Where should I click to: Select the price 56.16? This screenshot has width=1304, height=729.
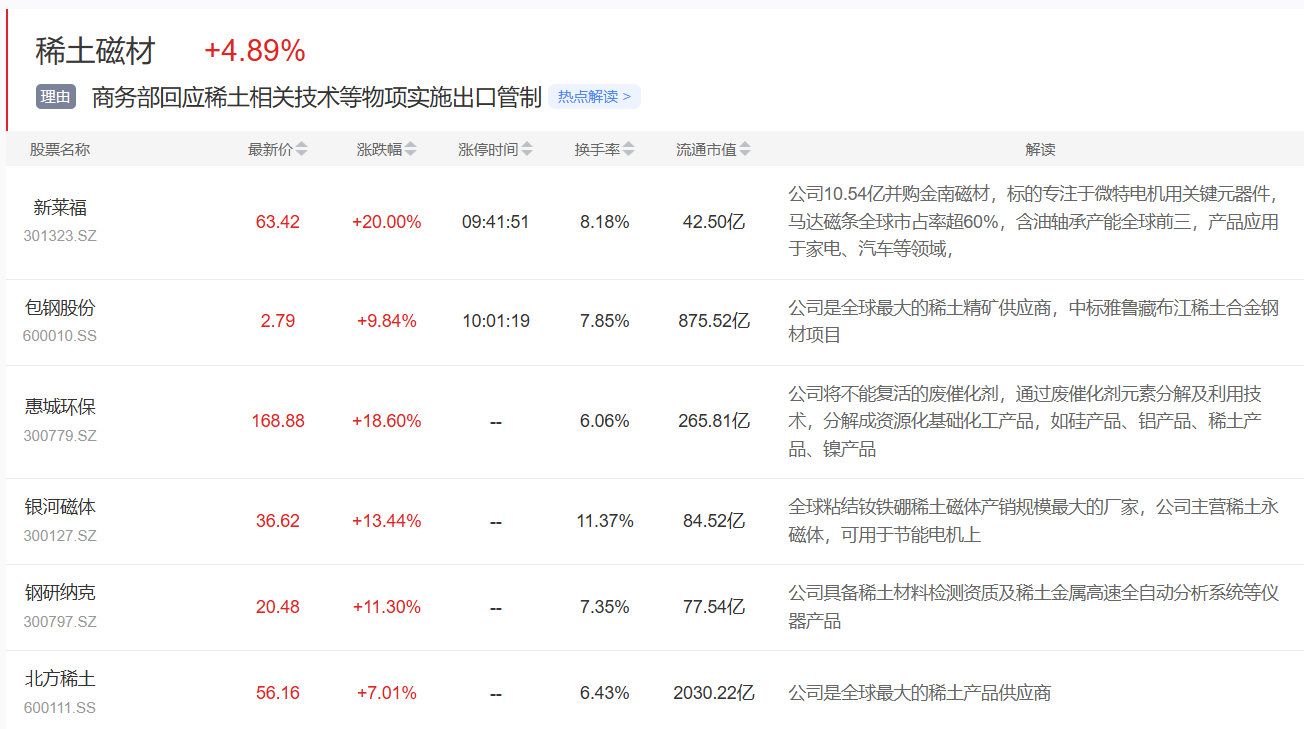click(x=278, y=693)
